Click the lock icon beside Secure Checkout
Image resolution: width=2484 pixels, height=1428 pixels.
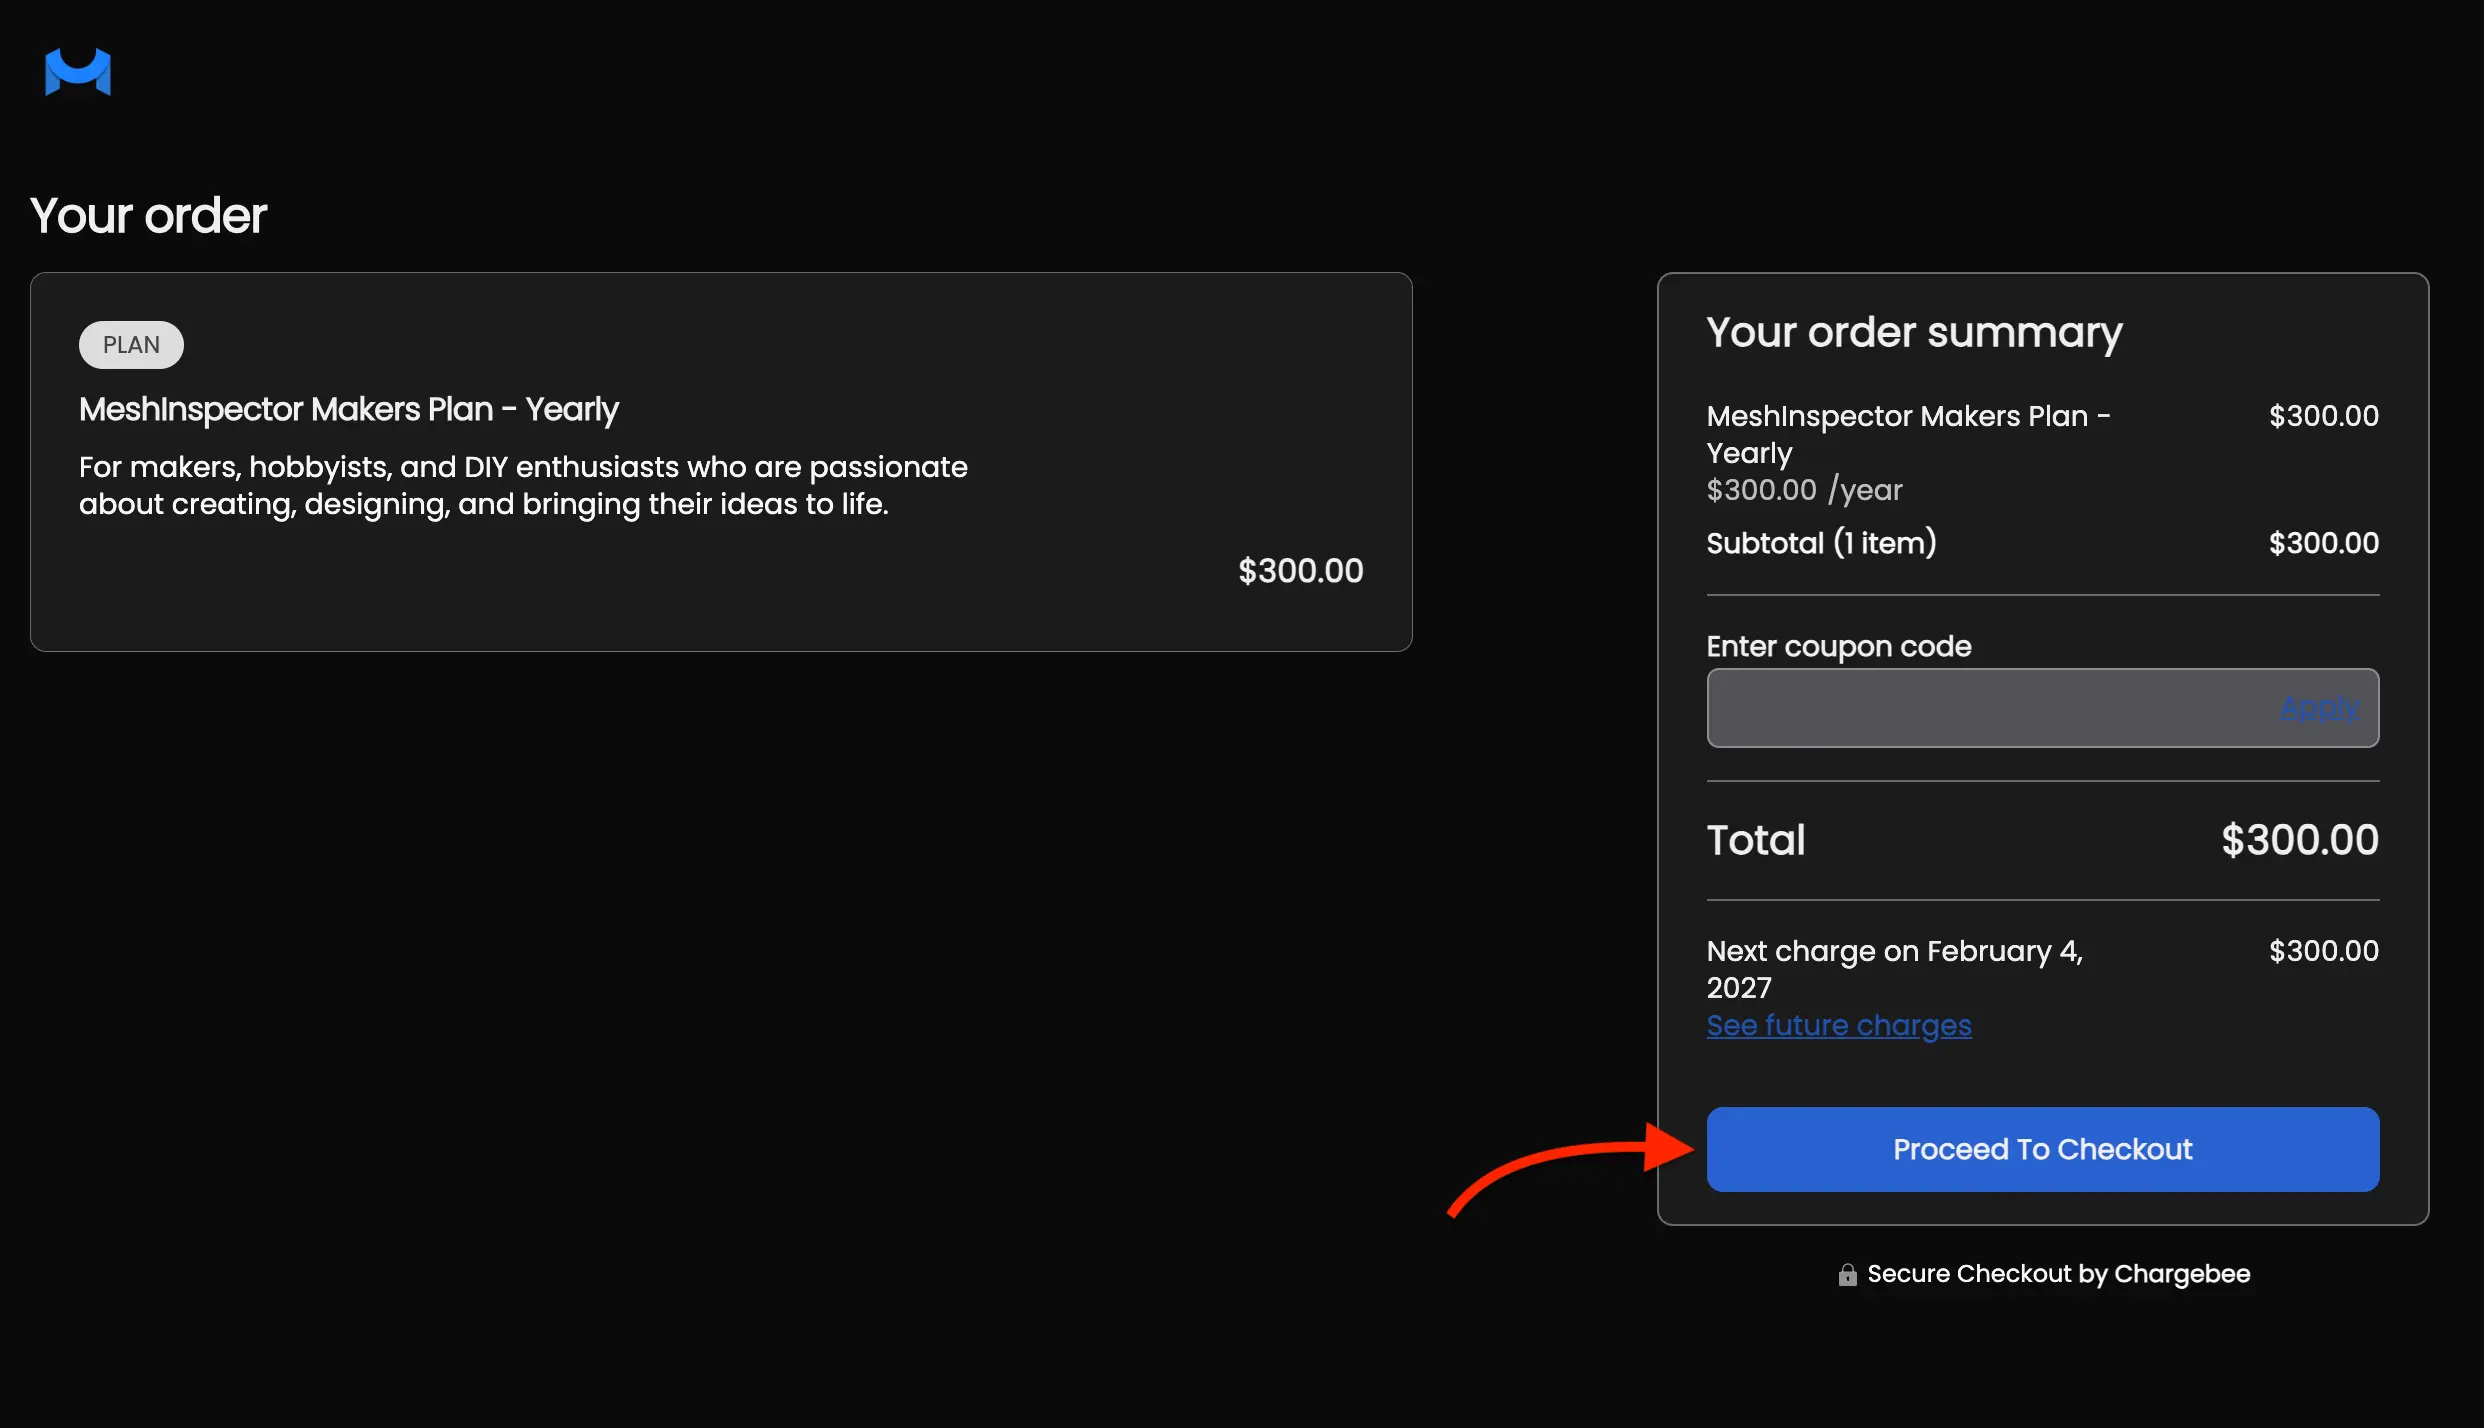coord(1847,1274)
